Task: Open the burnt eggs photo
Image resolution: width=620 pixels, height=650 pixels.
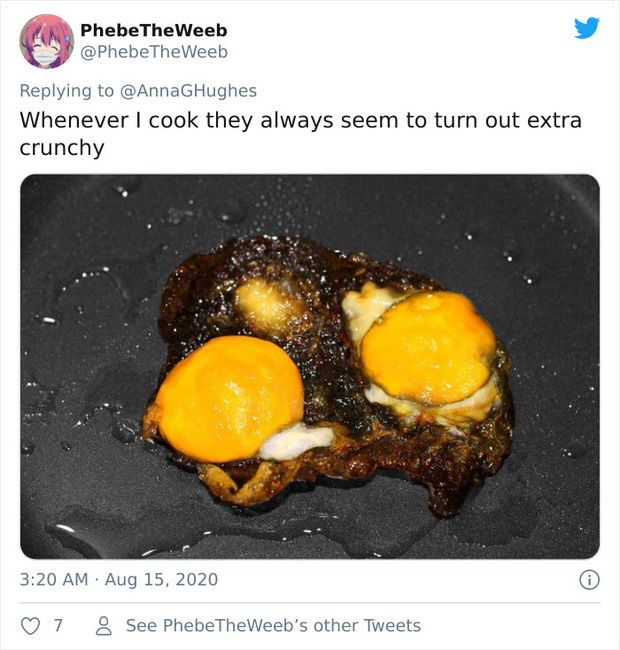Action: 309,366
